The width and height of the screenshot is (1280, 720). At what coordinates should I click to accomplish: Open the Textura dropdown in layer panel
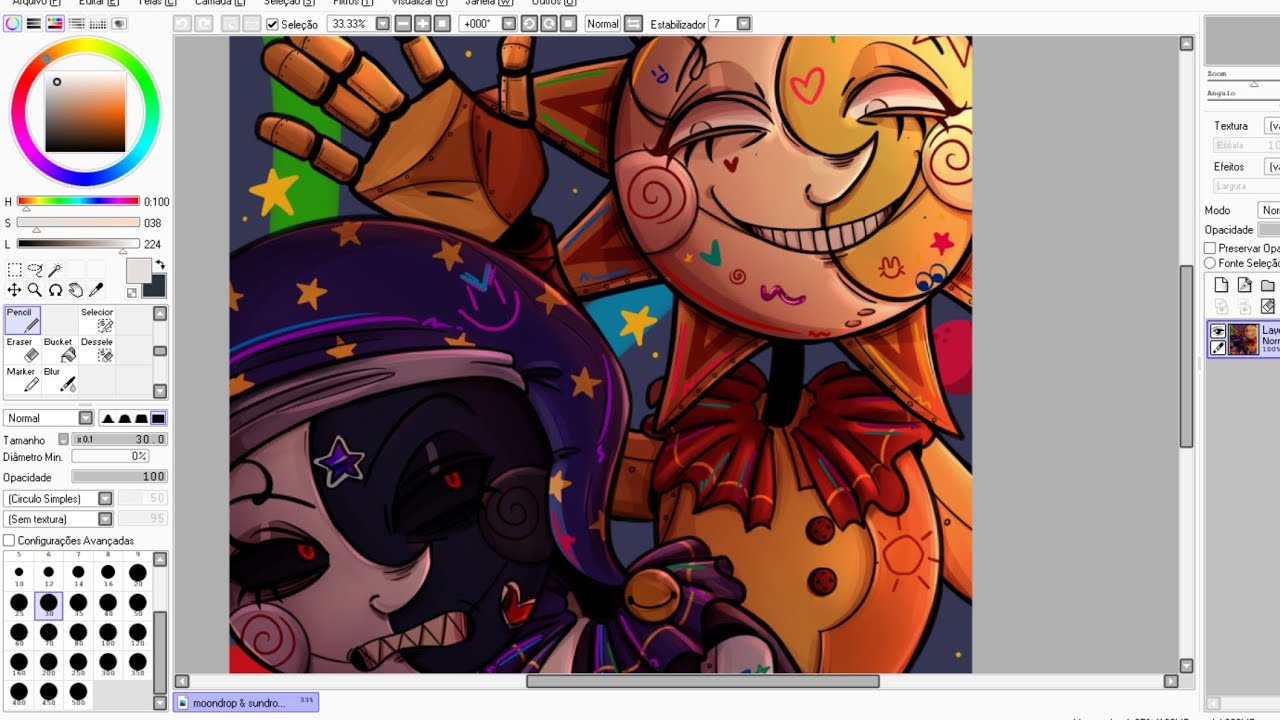coord(1272,126)
